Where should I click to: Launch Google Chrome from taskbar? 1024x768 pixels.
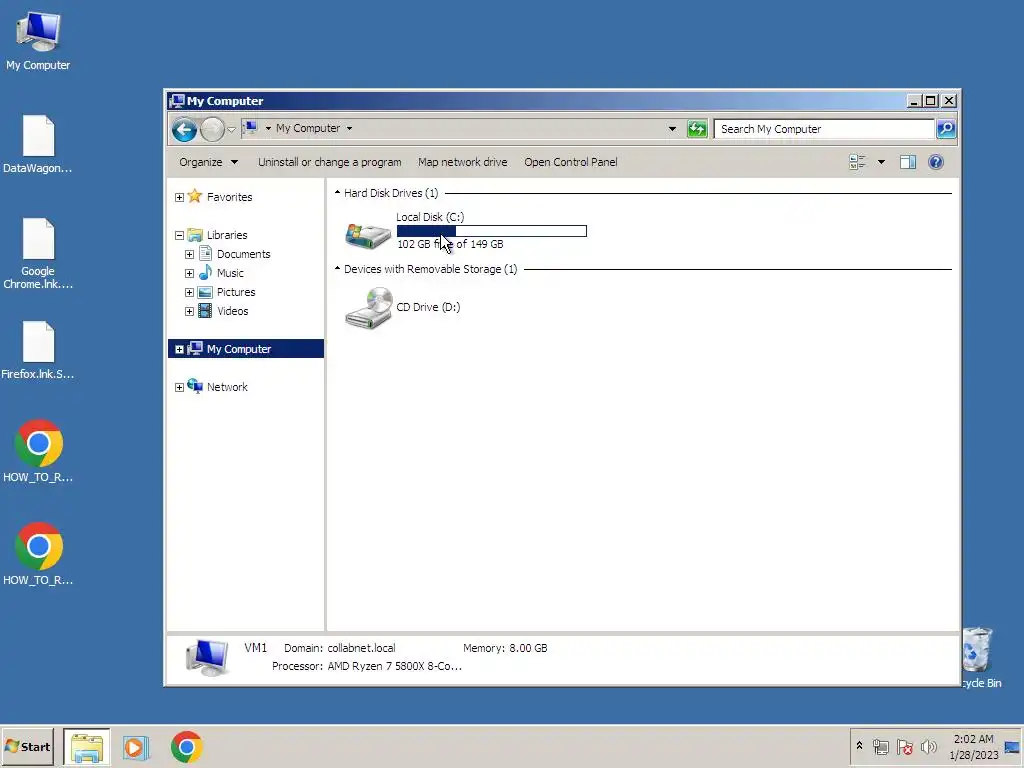[187, 747]
